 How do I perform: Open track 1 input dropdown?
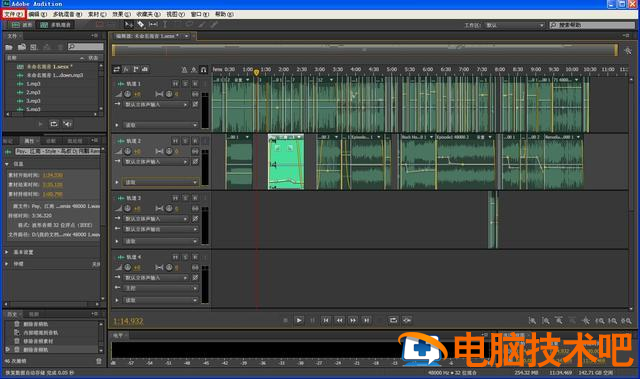[x=156, y=104]
